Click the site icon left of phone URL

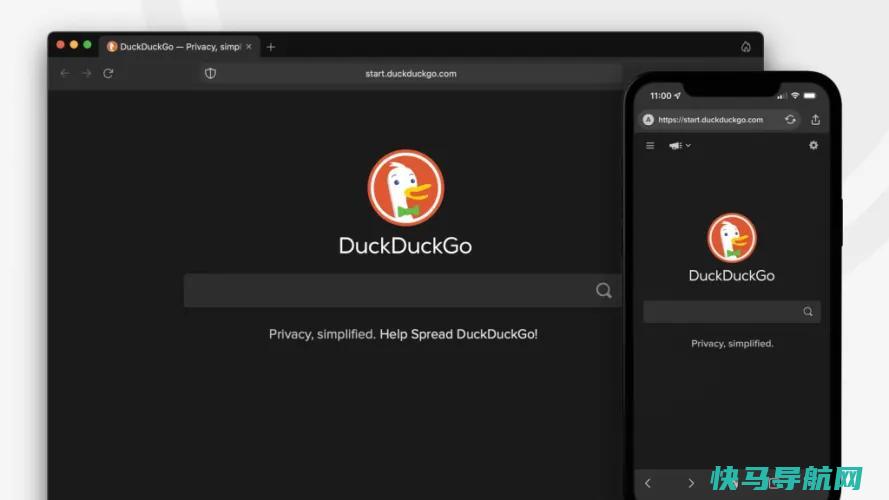(x=648, y=120)
